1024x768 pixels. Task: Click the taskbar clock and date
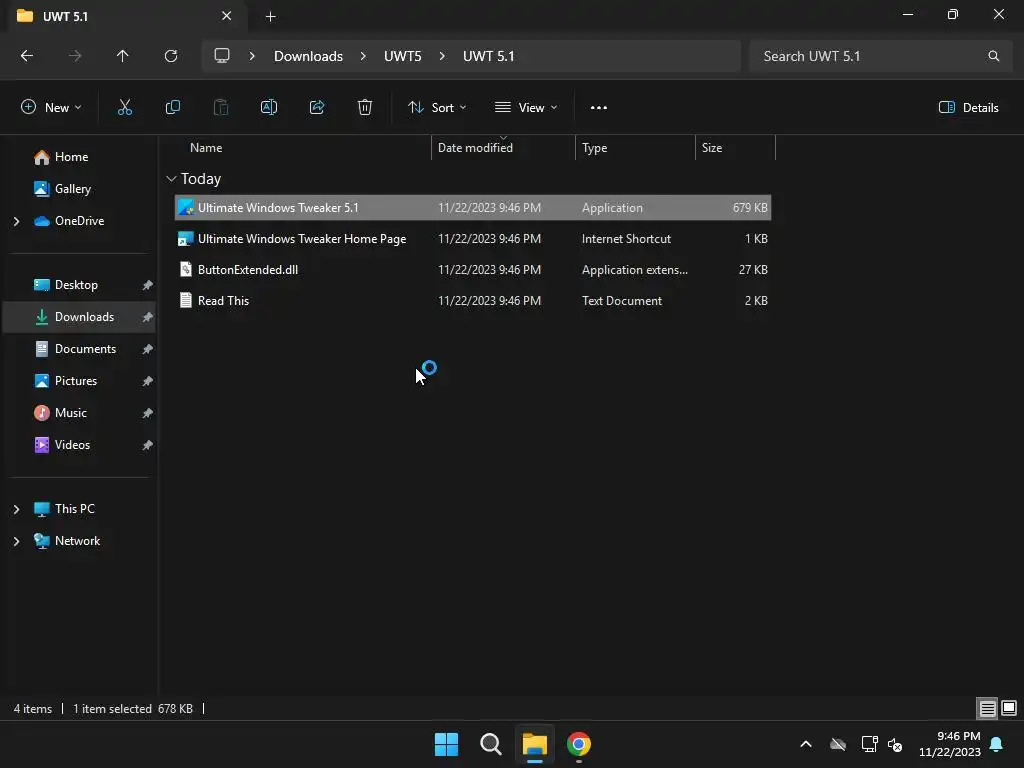[950, 744]
